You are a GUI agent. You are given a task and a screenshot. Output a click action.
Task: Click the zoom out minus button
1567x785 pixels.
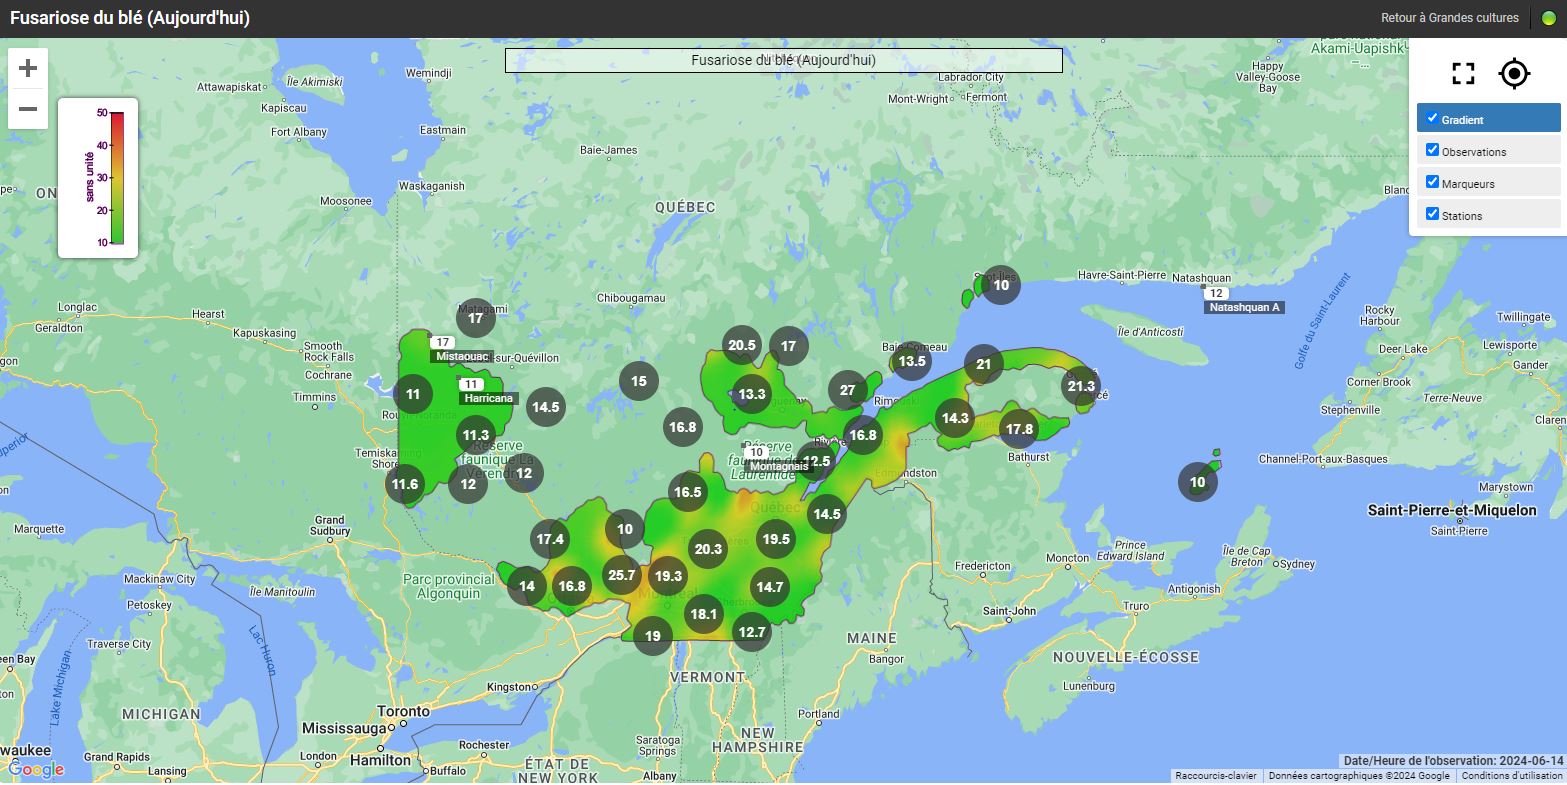point(28,109)
